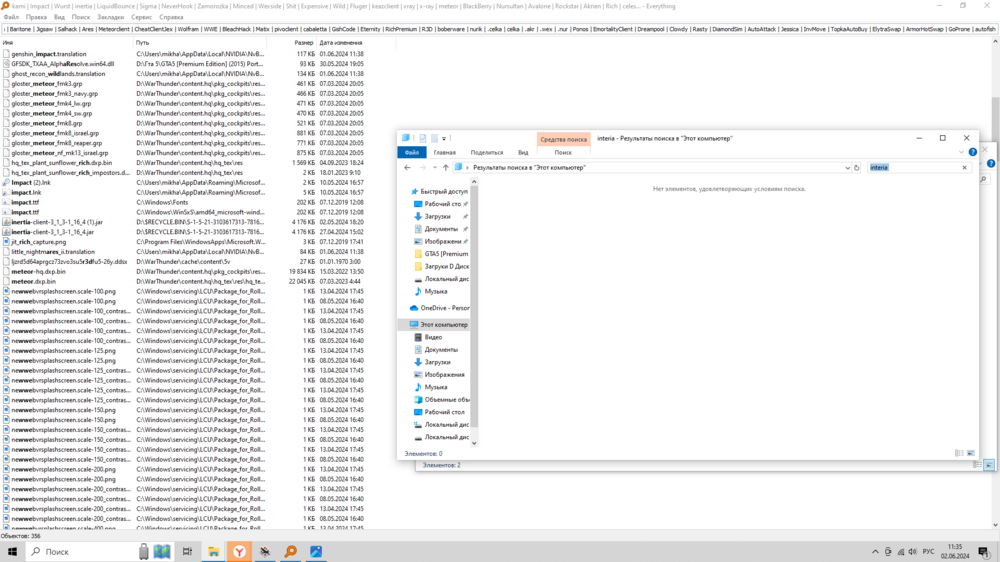The height and width of the screenshot is (562, 1000).
Task: Open the Поделиться ribbon tab
Action: coord(487,152)
